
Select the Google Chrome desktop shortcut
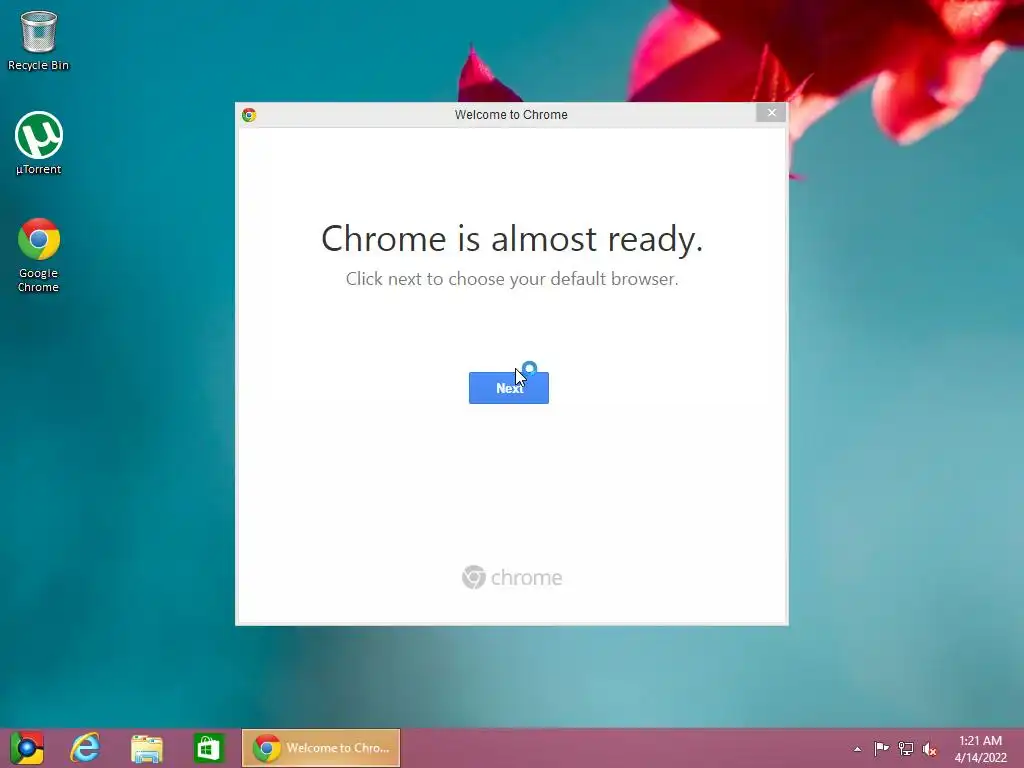click(x=39, y=256)
